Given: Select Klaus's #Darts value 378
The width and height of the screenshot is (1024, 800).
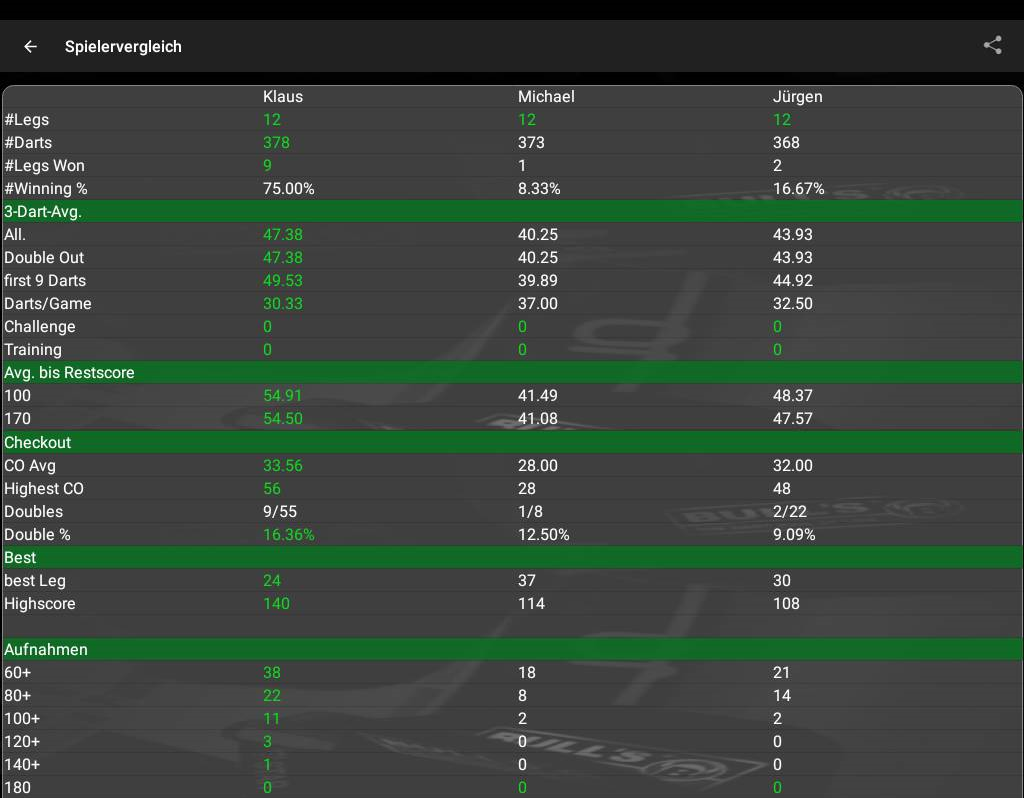Looking at the screenshot, I should 276,143.
